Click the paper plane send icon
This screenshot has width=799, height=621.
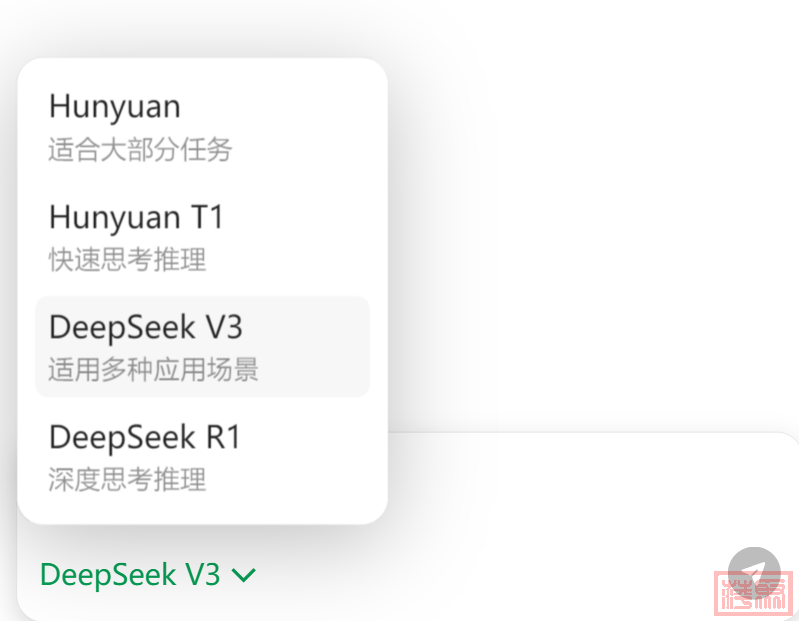753,574
